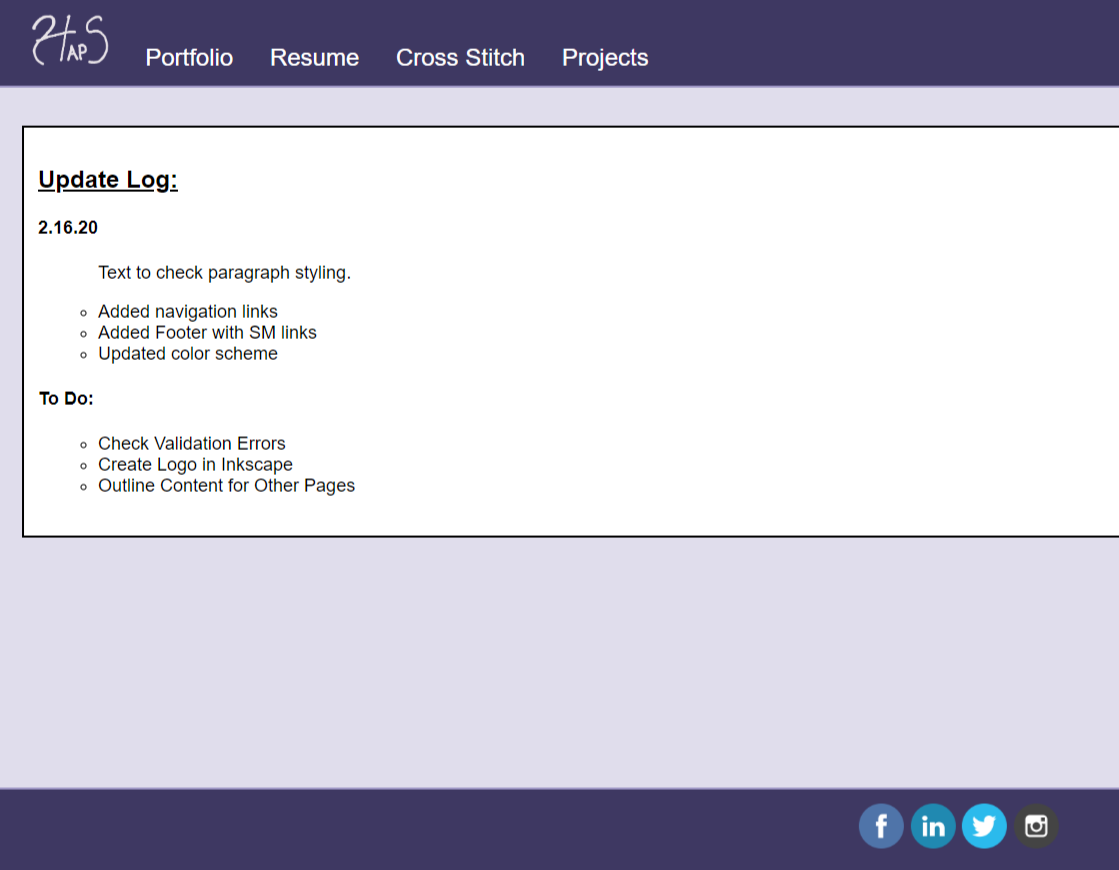Click the Twitter bird icon

click(984, 826)
